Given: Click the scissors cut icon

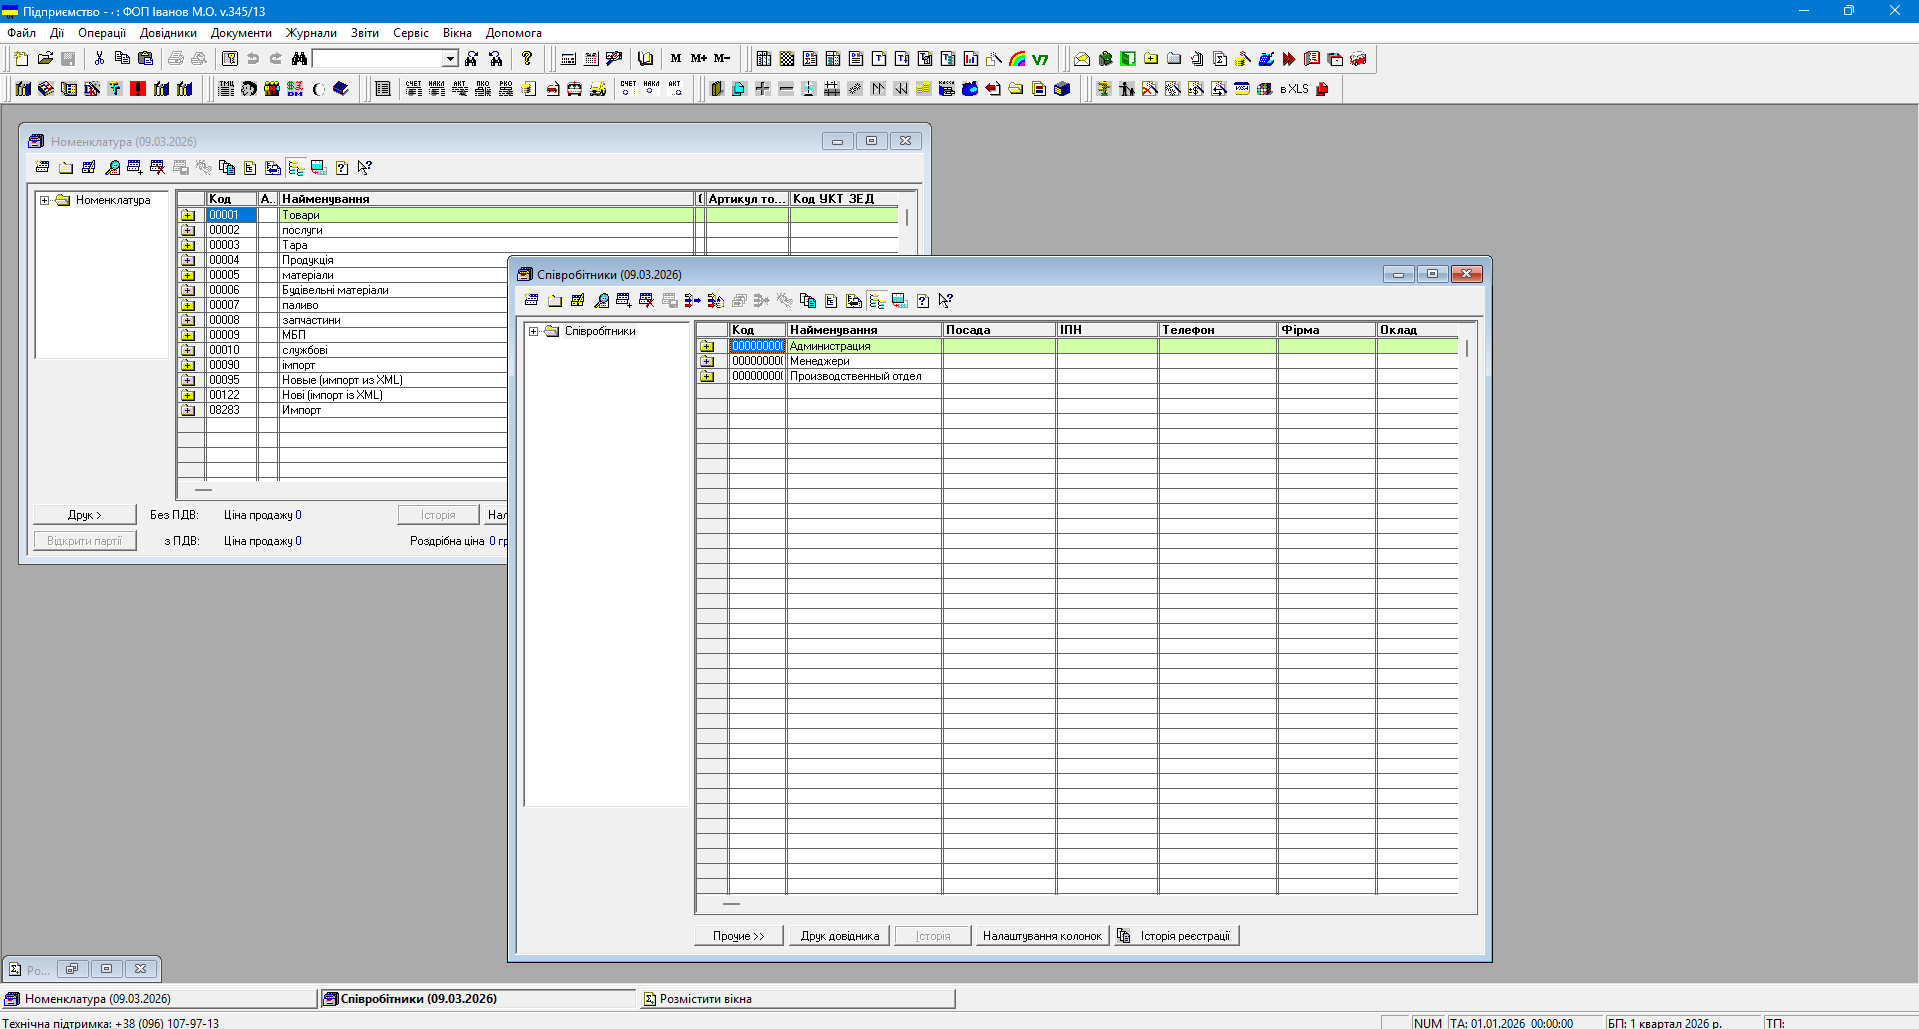Looking at the screenshot, I should (99, 59).
